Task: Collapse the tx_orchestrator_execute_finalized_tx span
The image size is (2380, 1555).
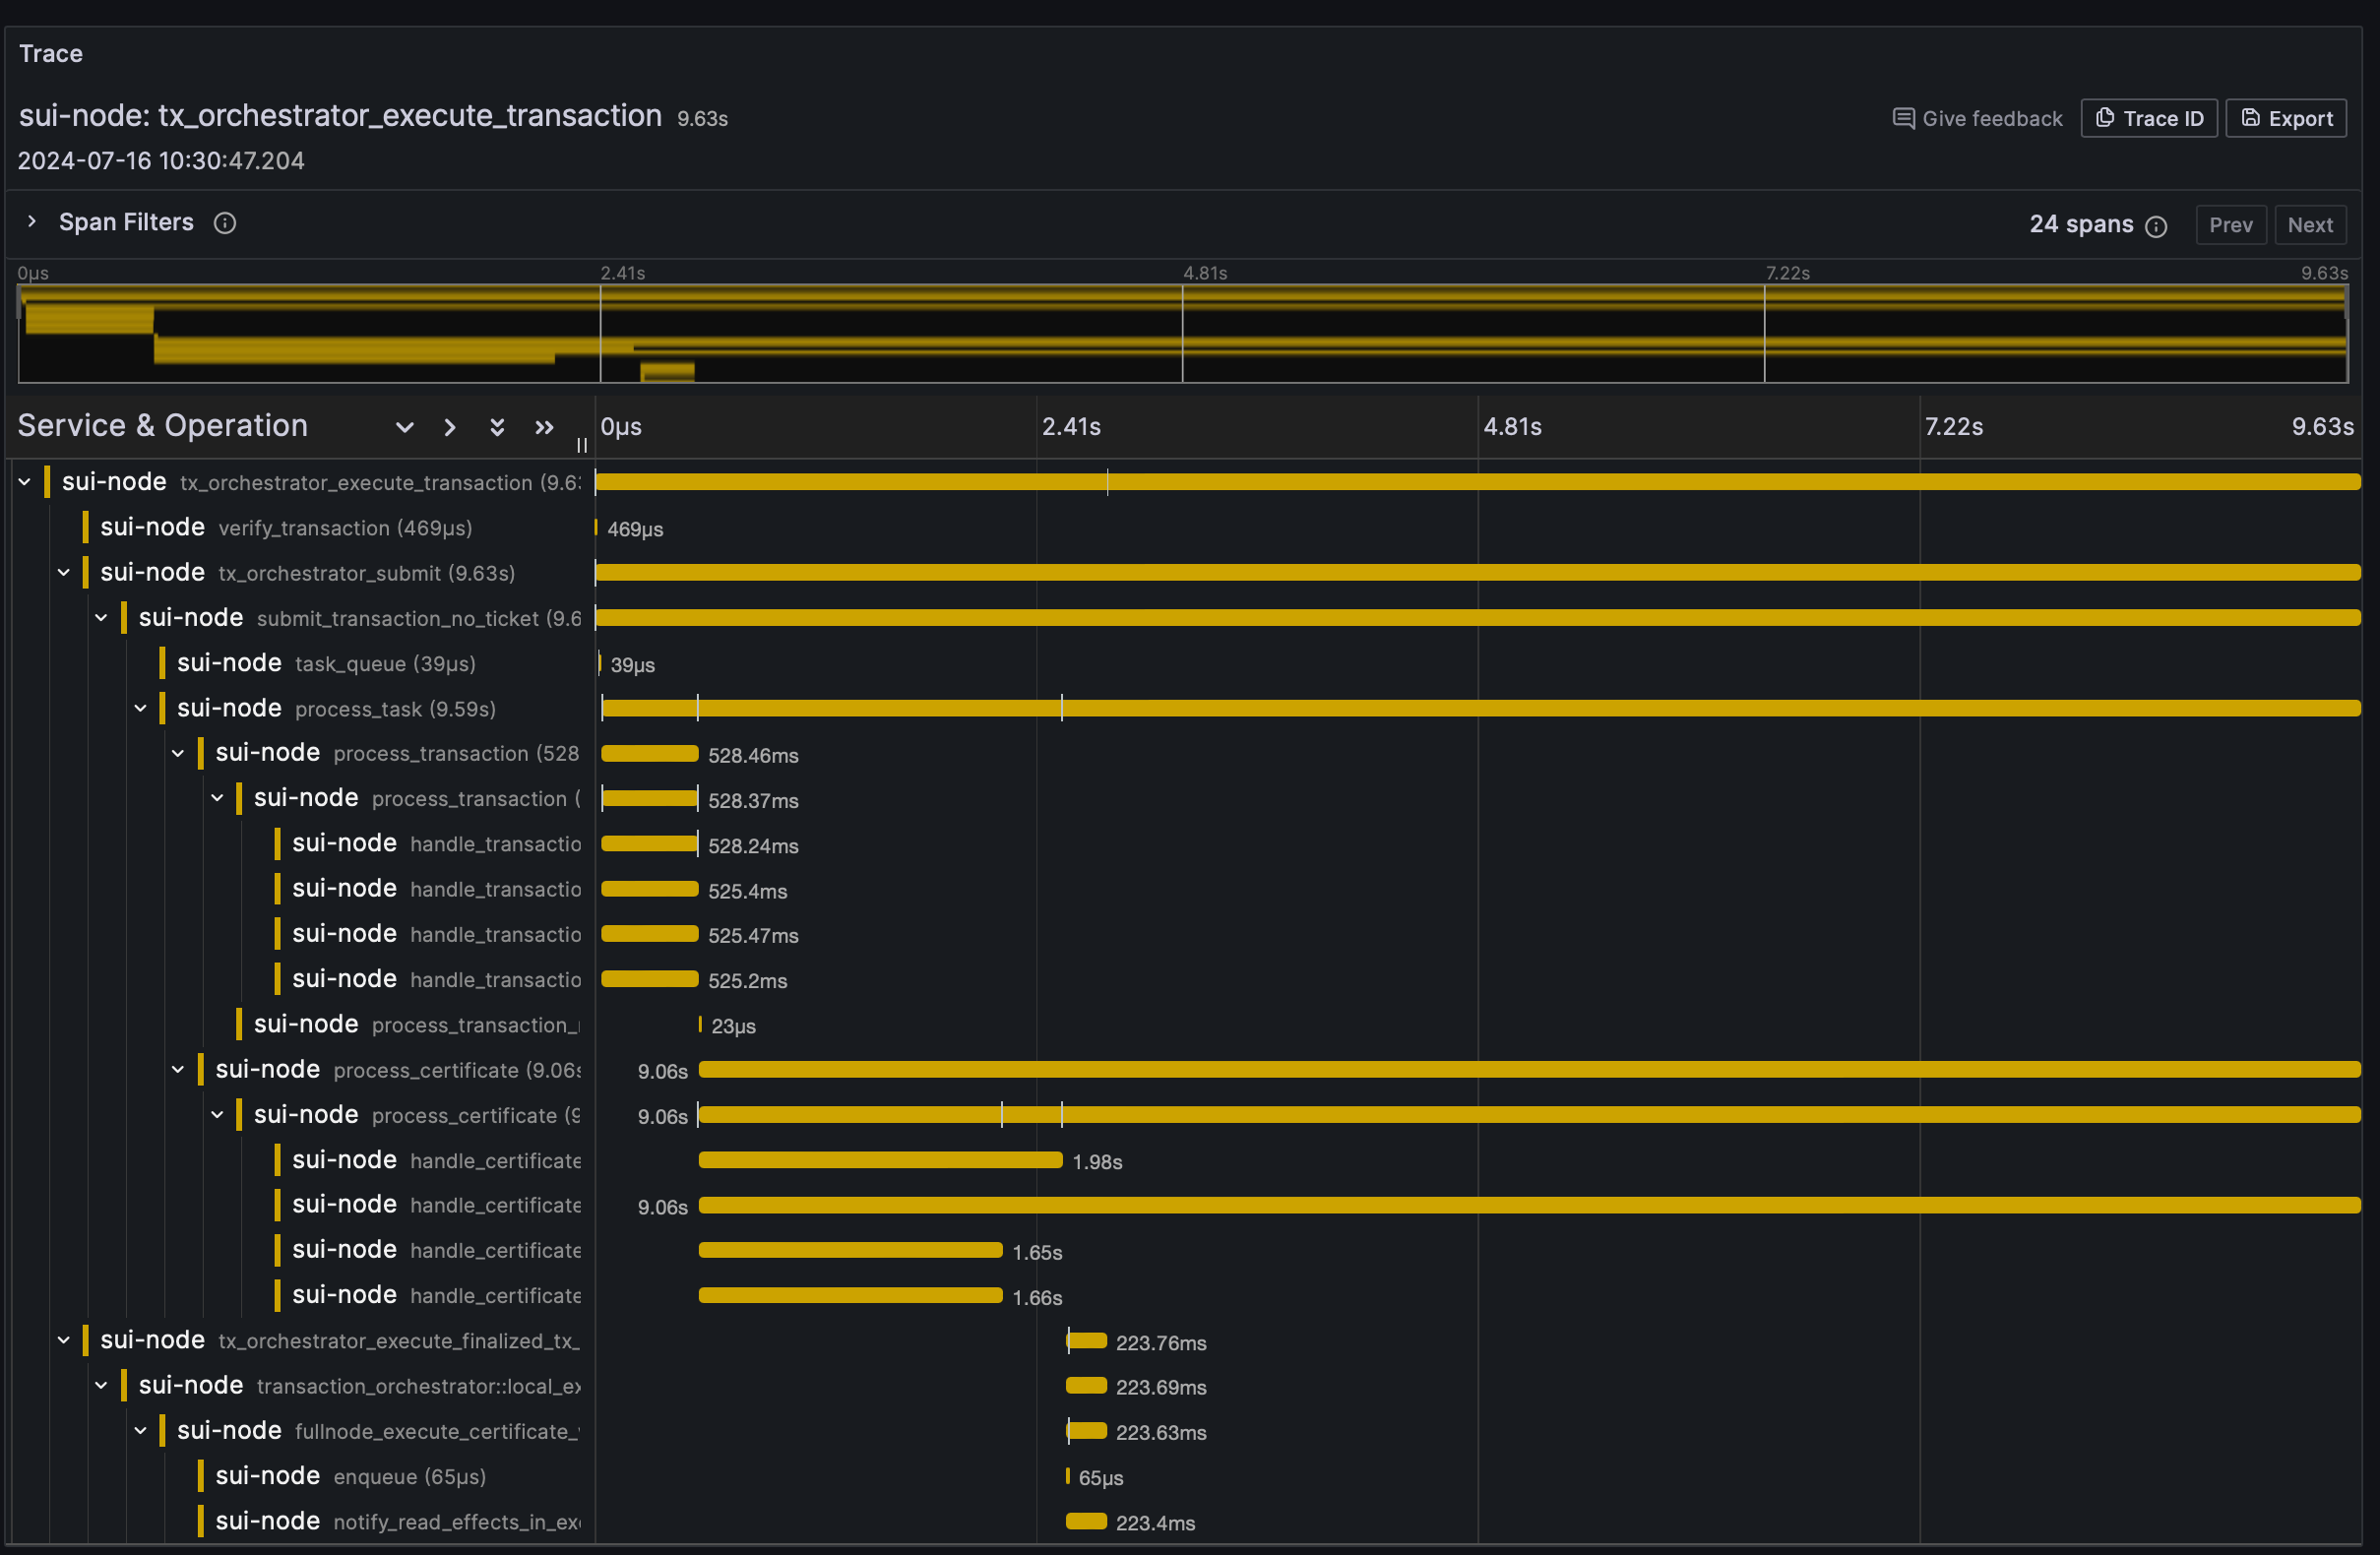Action: [63, 1340]
